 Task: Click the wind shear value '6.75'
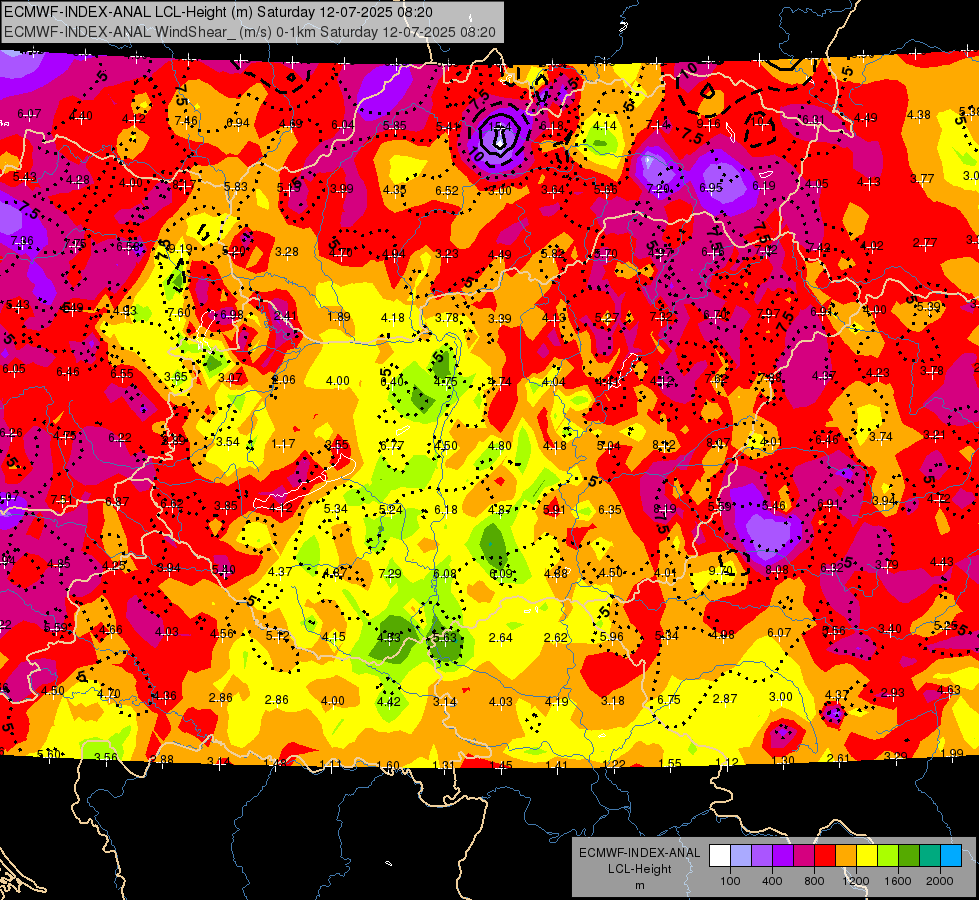668,700
